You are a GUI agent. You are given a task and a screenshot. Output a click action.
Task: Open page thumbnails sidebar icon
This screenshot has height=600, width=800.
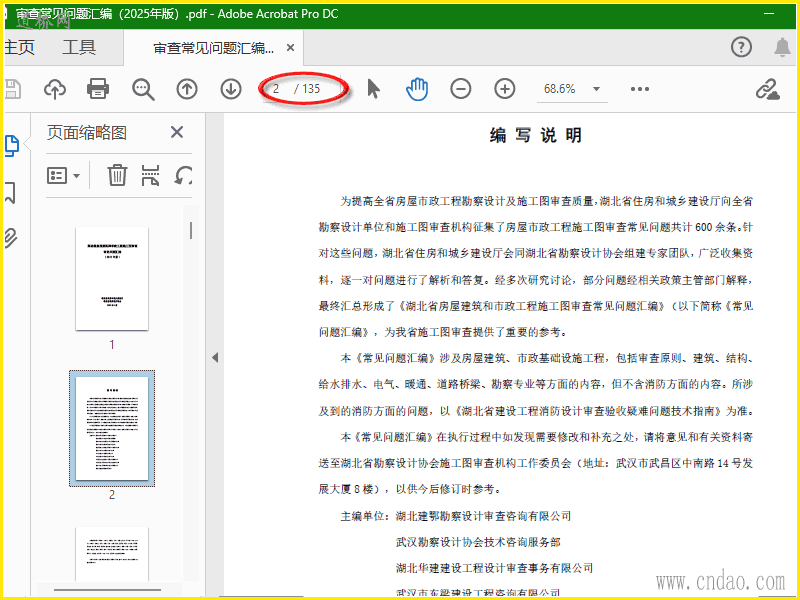coord(12,146)
